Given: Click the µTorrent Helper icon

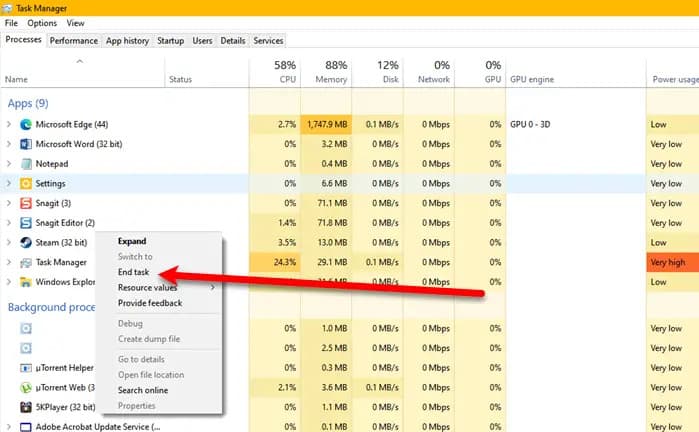Looking at the screenshot, I should pyautogui.click(x=26, y=368).
